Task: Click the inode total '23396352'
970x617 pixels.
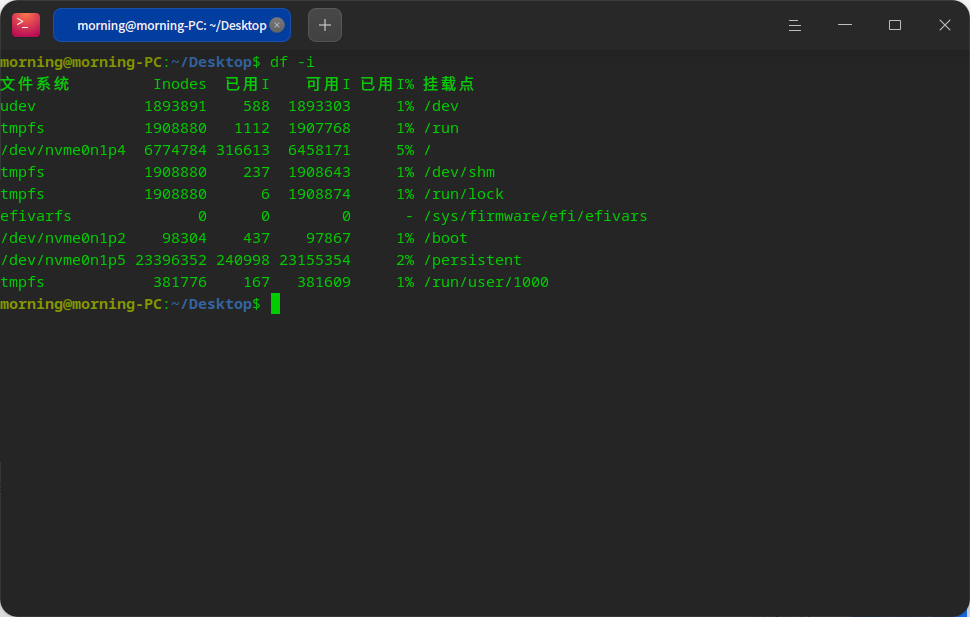Action: tap(171, 261)
